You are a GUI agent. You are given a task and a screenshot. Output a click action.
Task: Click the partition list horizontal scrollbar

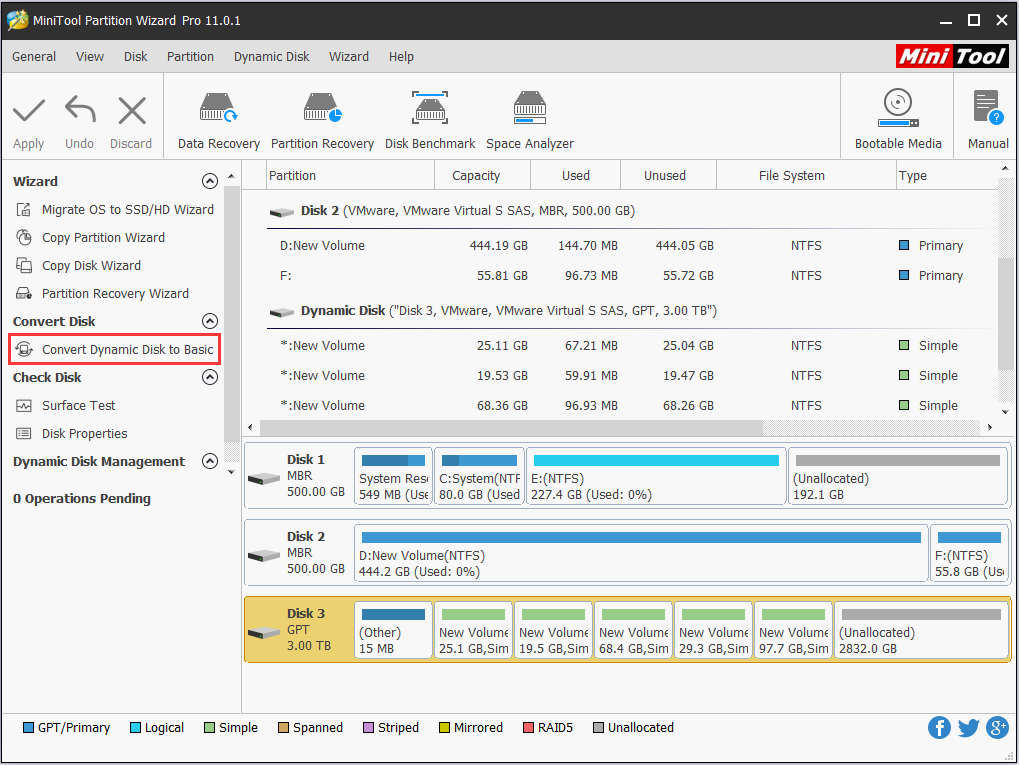(511, 428)
